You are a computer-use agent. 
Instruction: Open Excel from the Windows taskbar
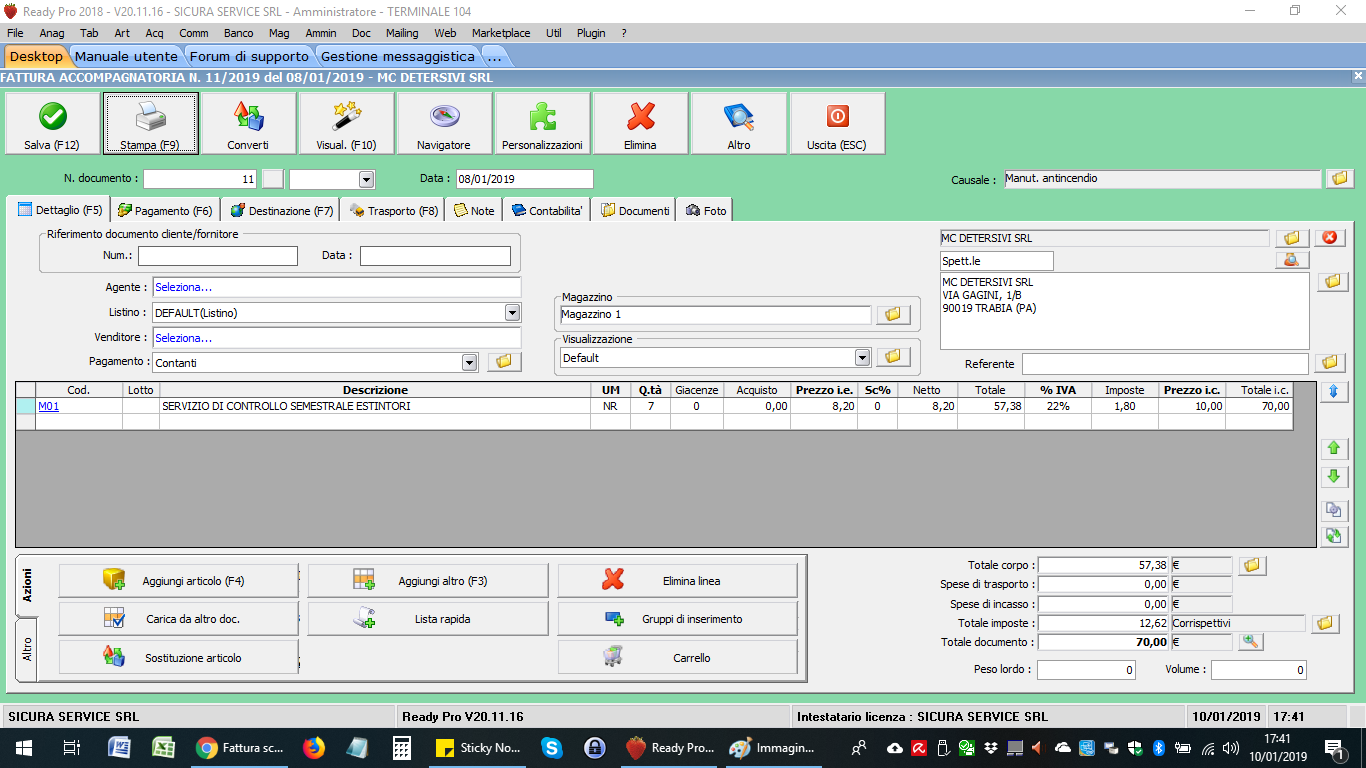click(x=164, y=747)
